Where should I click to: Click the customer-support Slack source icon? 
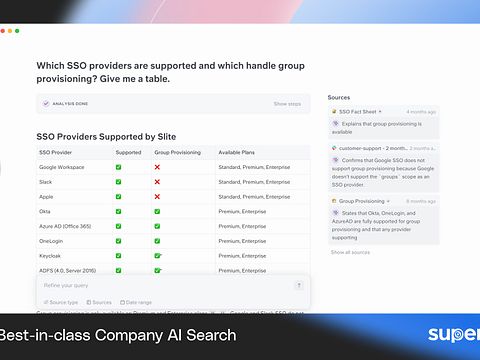[334, 148]
